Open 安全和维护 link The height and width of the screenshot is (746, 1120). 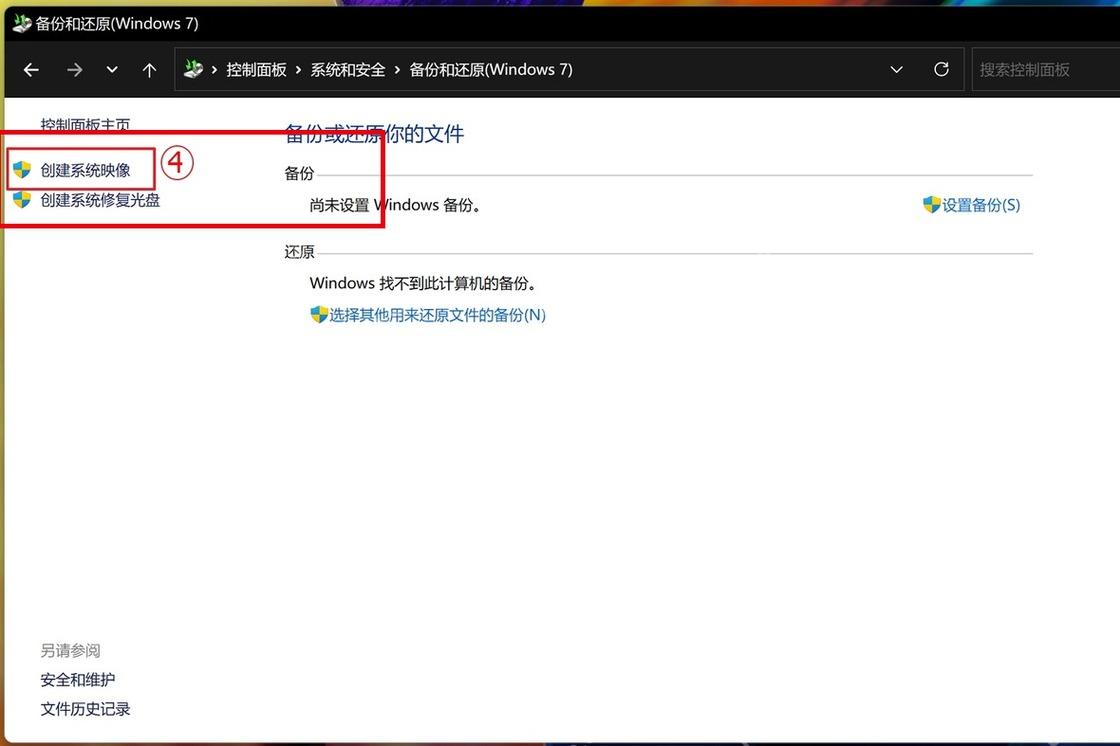coord(78,680)
